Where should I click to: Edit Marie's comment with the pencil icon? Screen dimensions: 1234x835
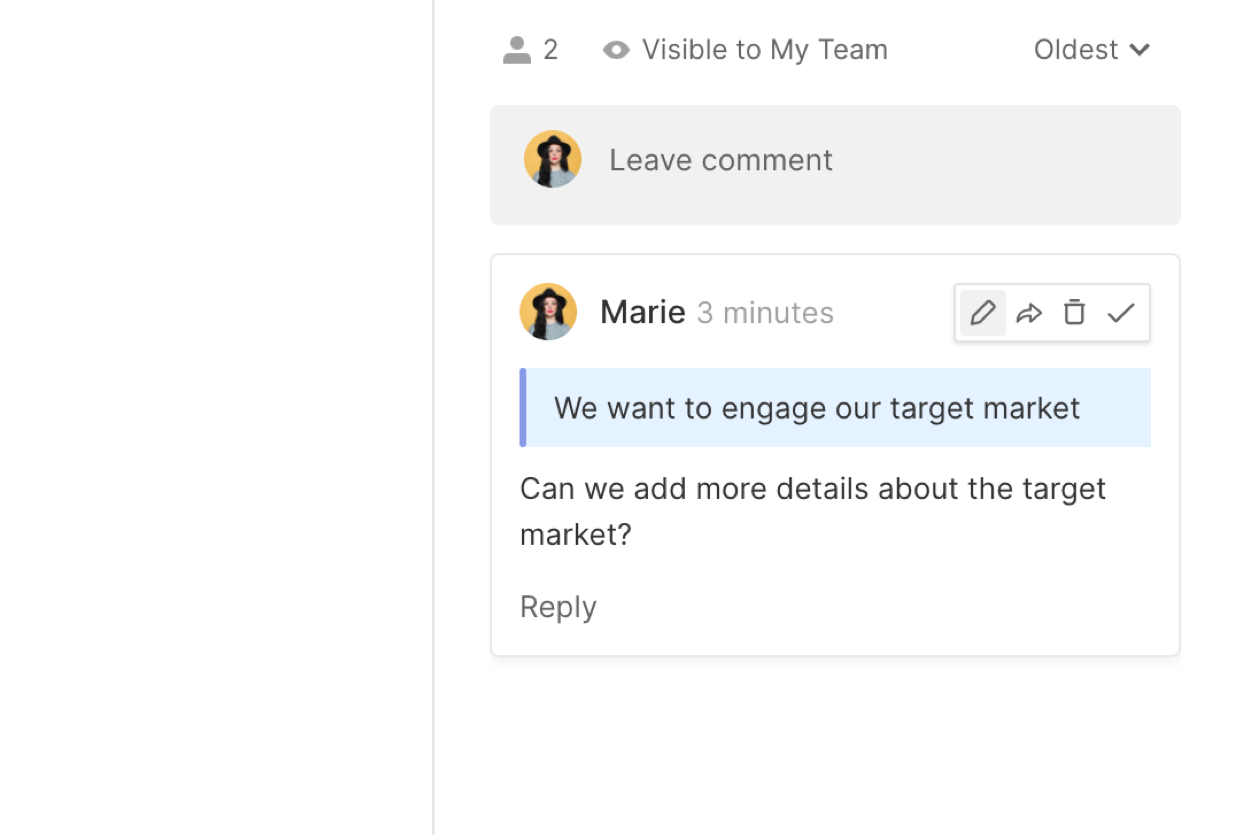tap(983, 313)
